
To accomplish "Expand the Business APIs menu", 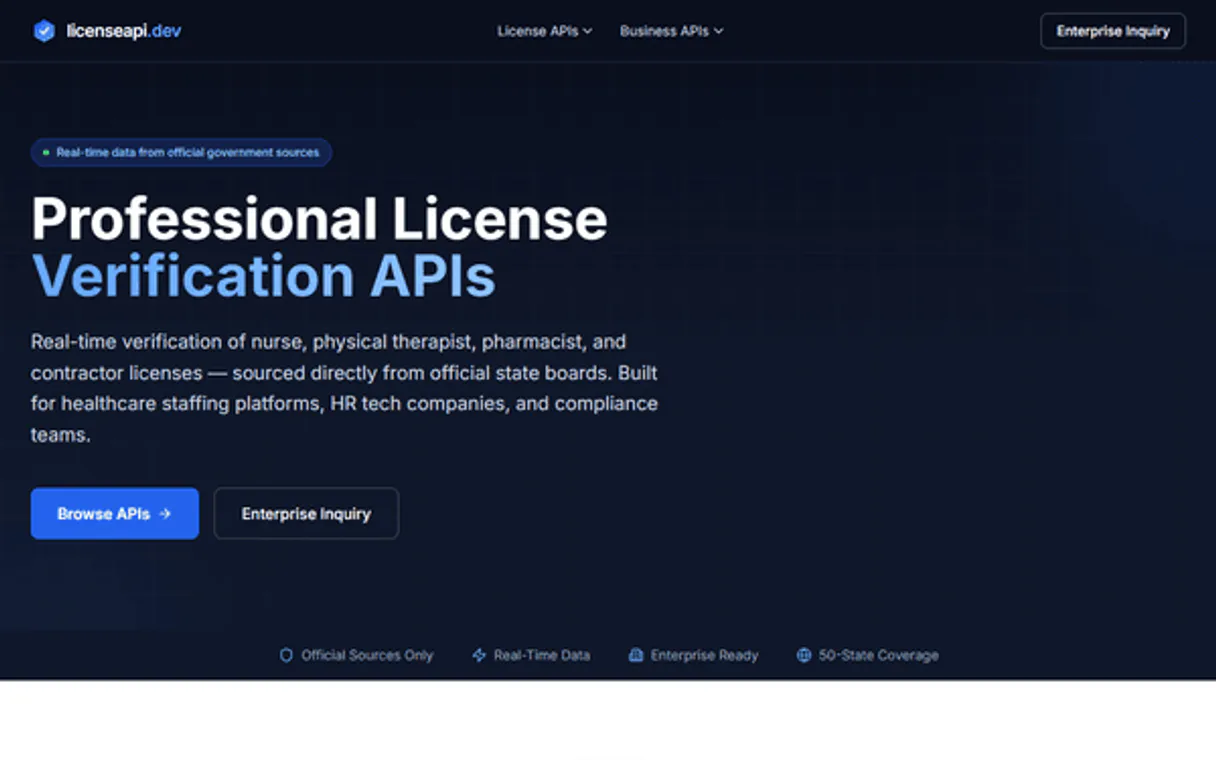I will [x=671, y=31].
